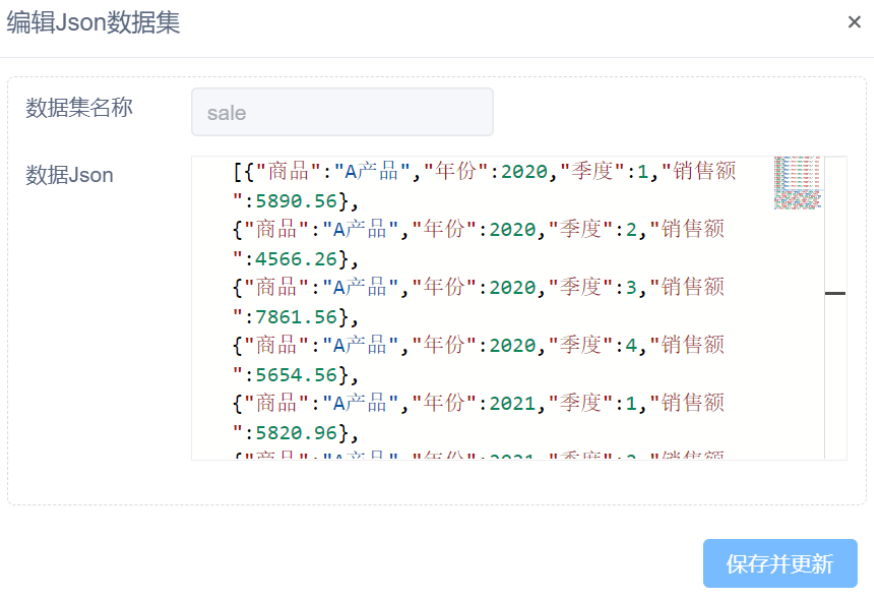Viewport: 874px width, 594px height.
Task: Focus the 数据集名称 input containing sale
Action: tap(342, 112)
